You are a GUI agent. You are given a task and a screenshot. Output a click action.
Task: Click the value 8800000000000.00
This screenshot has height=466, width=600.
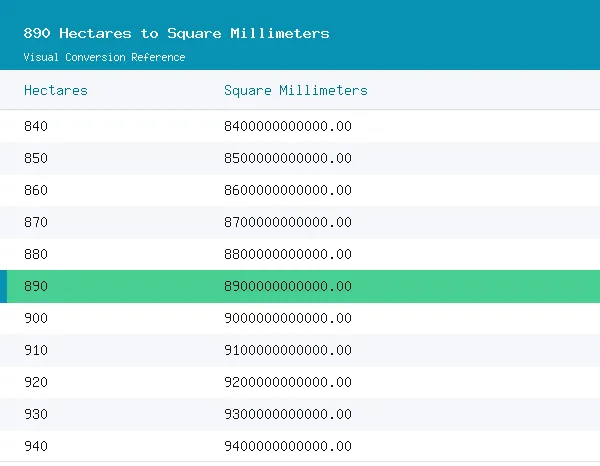pos(288,254)
